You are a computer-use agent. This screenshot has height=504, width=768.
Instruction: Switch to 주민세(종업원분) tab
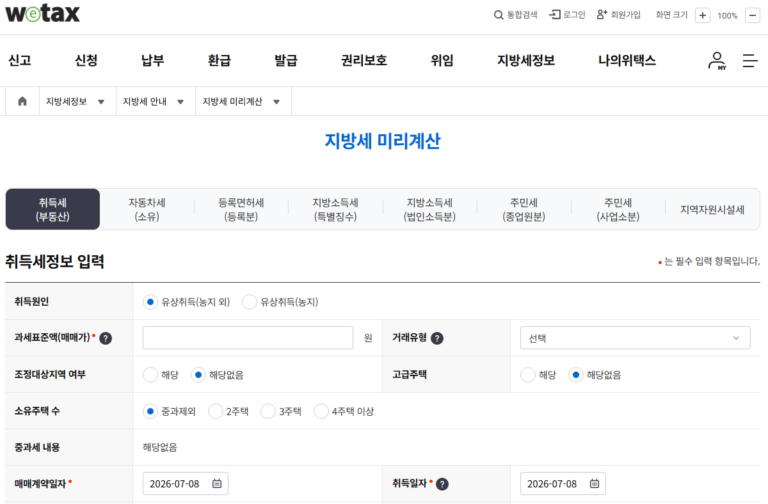coord(524,209)
